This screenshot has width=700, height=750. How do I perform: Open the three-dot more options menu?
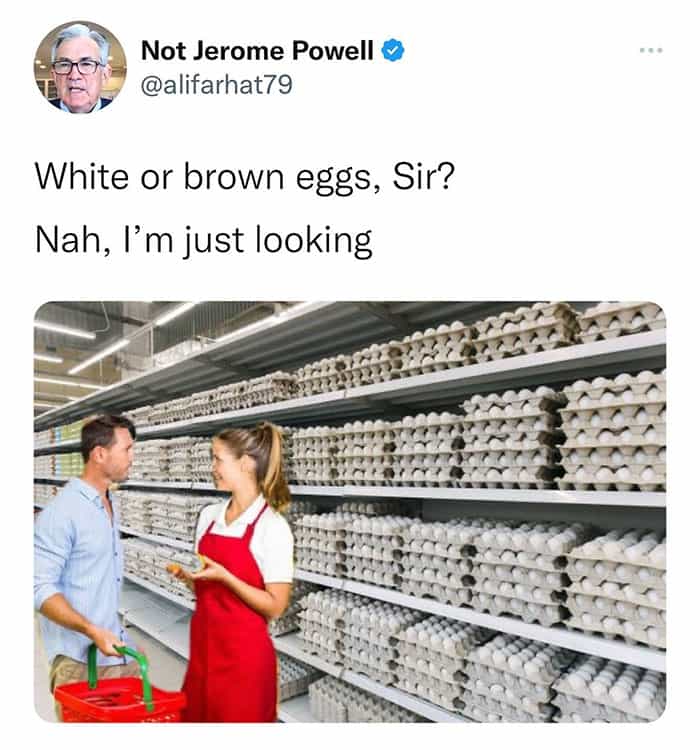(651, 50)
